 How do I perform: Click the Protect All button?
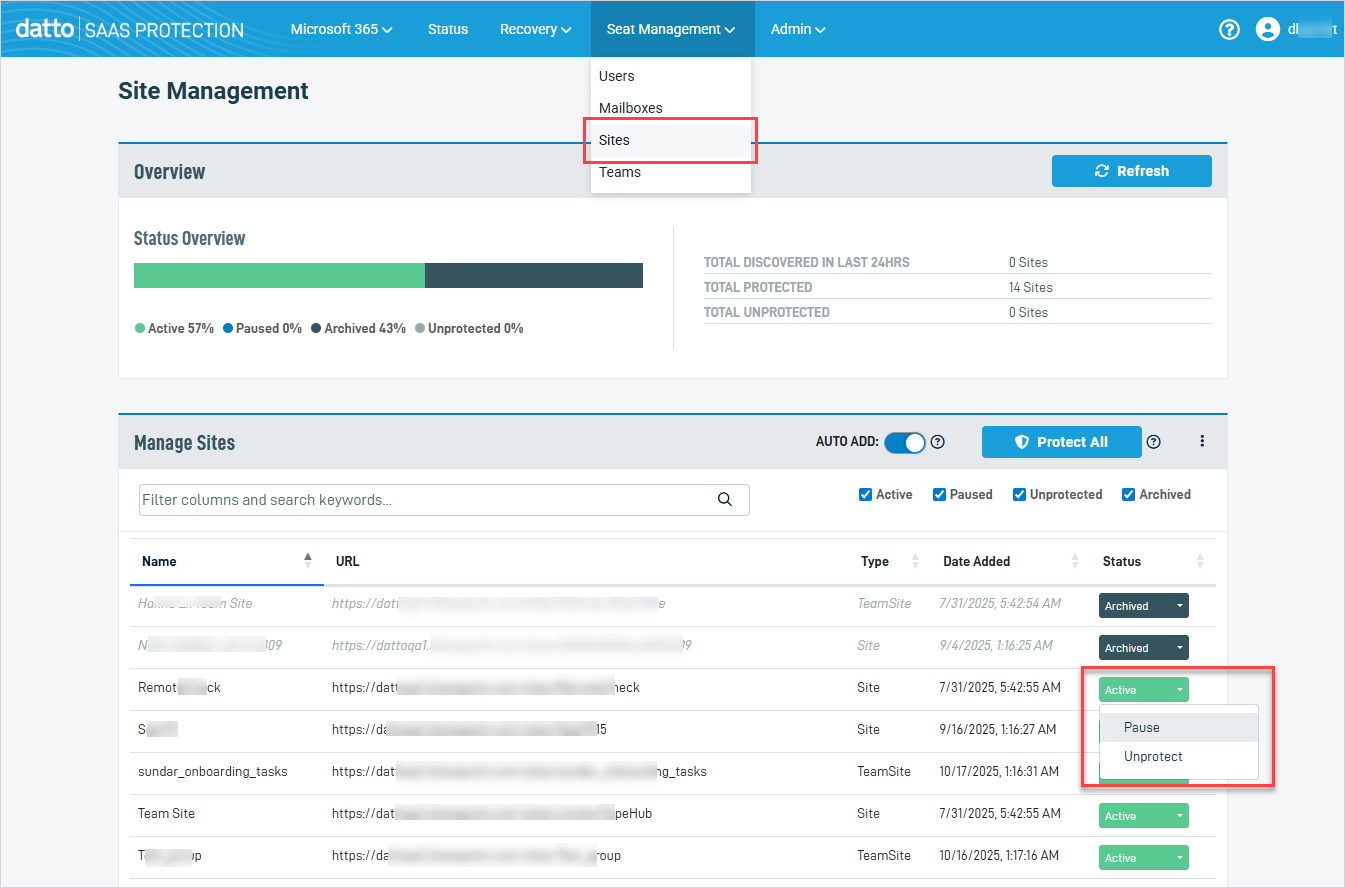(1061, 442)
